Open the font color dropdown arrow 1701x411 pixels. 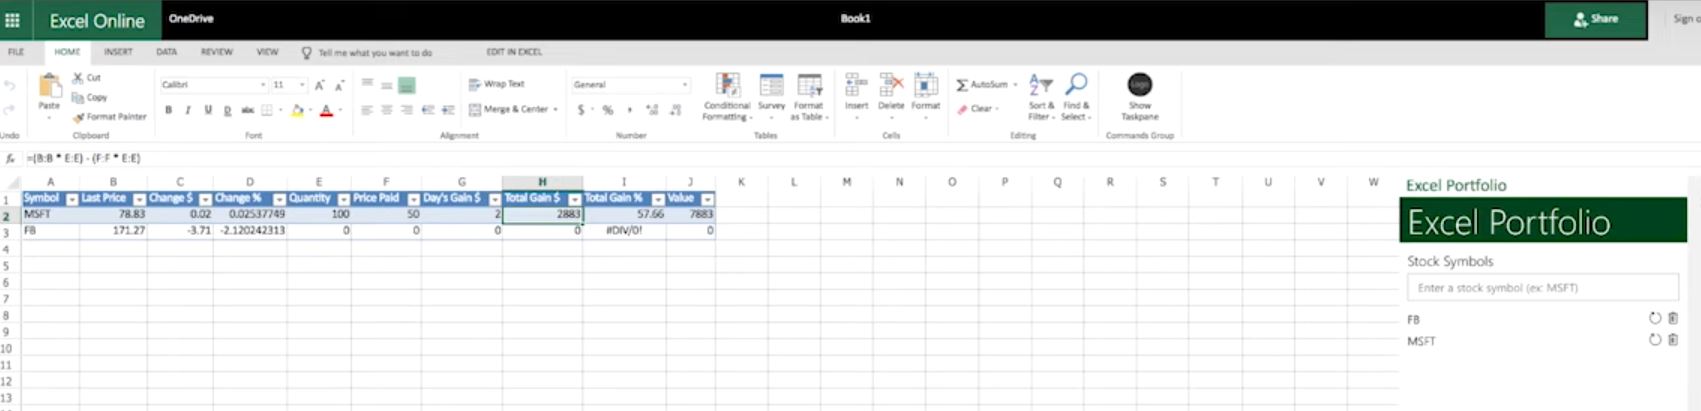coord(340,110)
